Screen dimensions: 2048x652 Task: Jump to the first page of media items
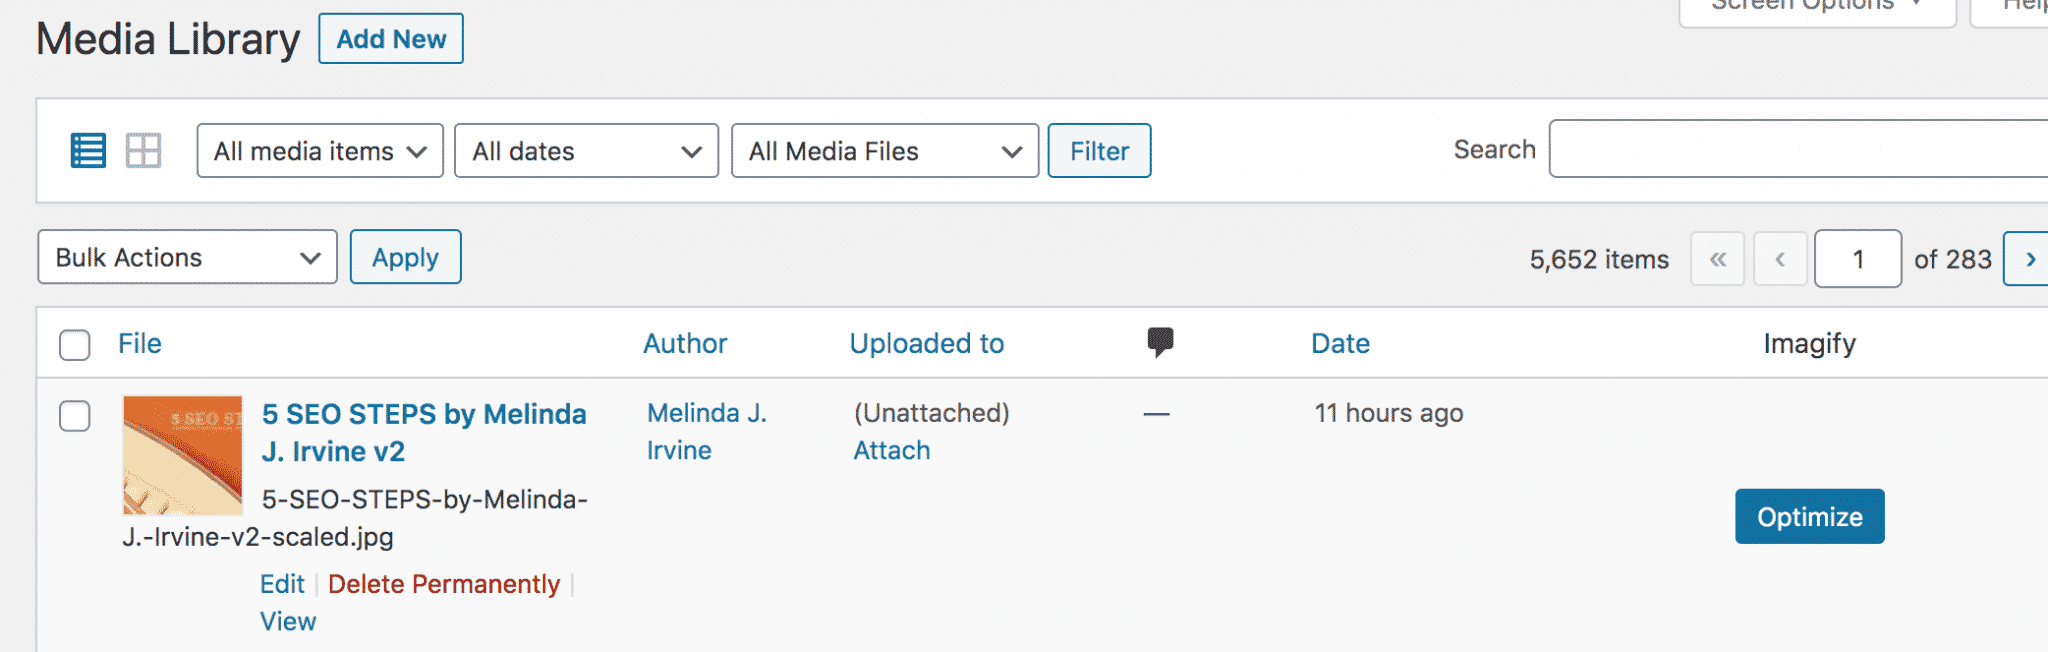point(1718,258)
